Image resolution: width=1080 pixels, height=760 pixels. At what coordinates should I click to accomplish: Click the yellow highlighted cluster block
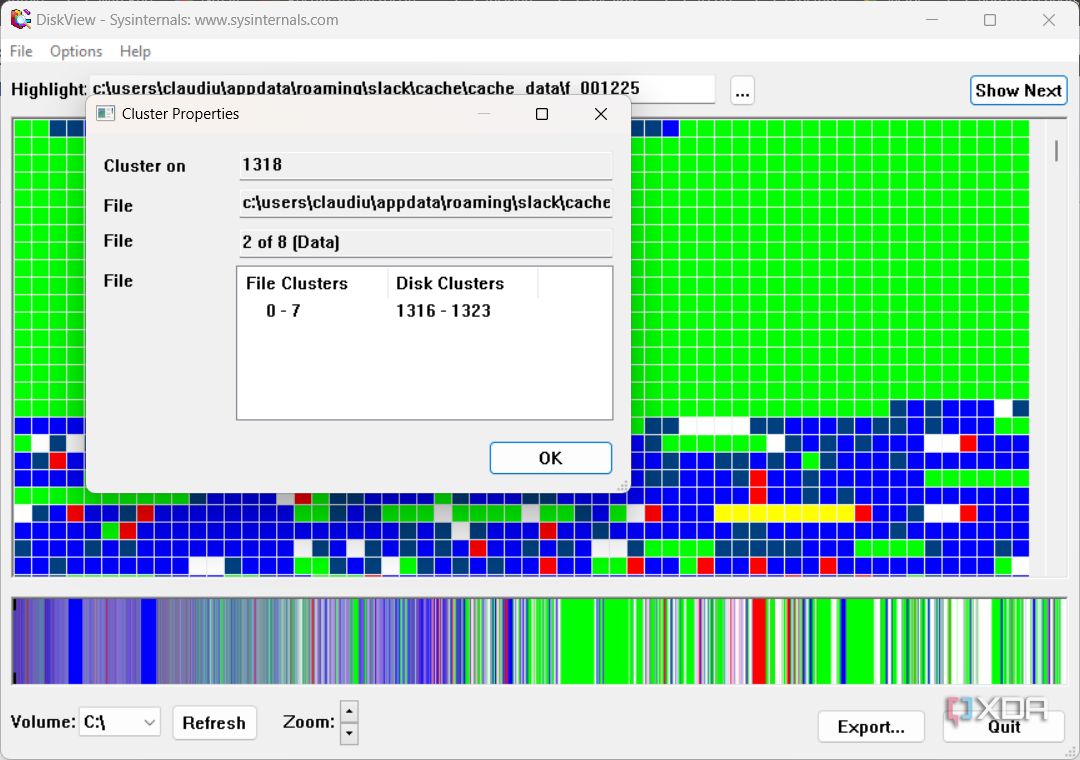click(785, 513)
